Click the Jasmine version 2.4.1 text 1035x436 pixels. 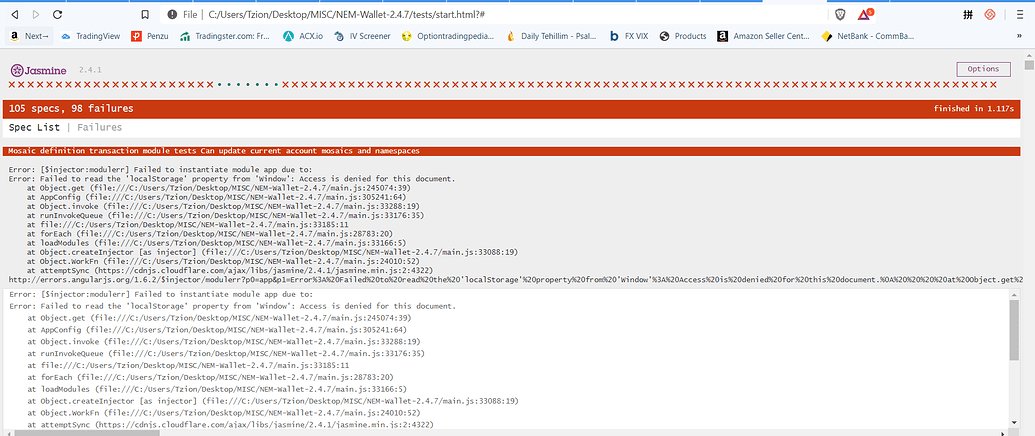coord(90,69)
